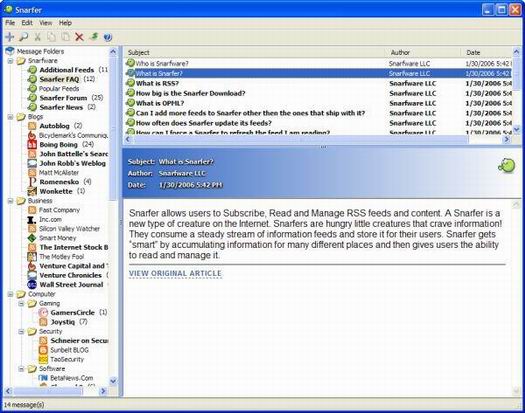Click the Bicyclemark's Communique flame icon
Viewport: 525px width, 413px height.
(x=32, y=135)
